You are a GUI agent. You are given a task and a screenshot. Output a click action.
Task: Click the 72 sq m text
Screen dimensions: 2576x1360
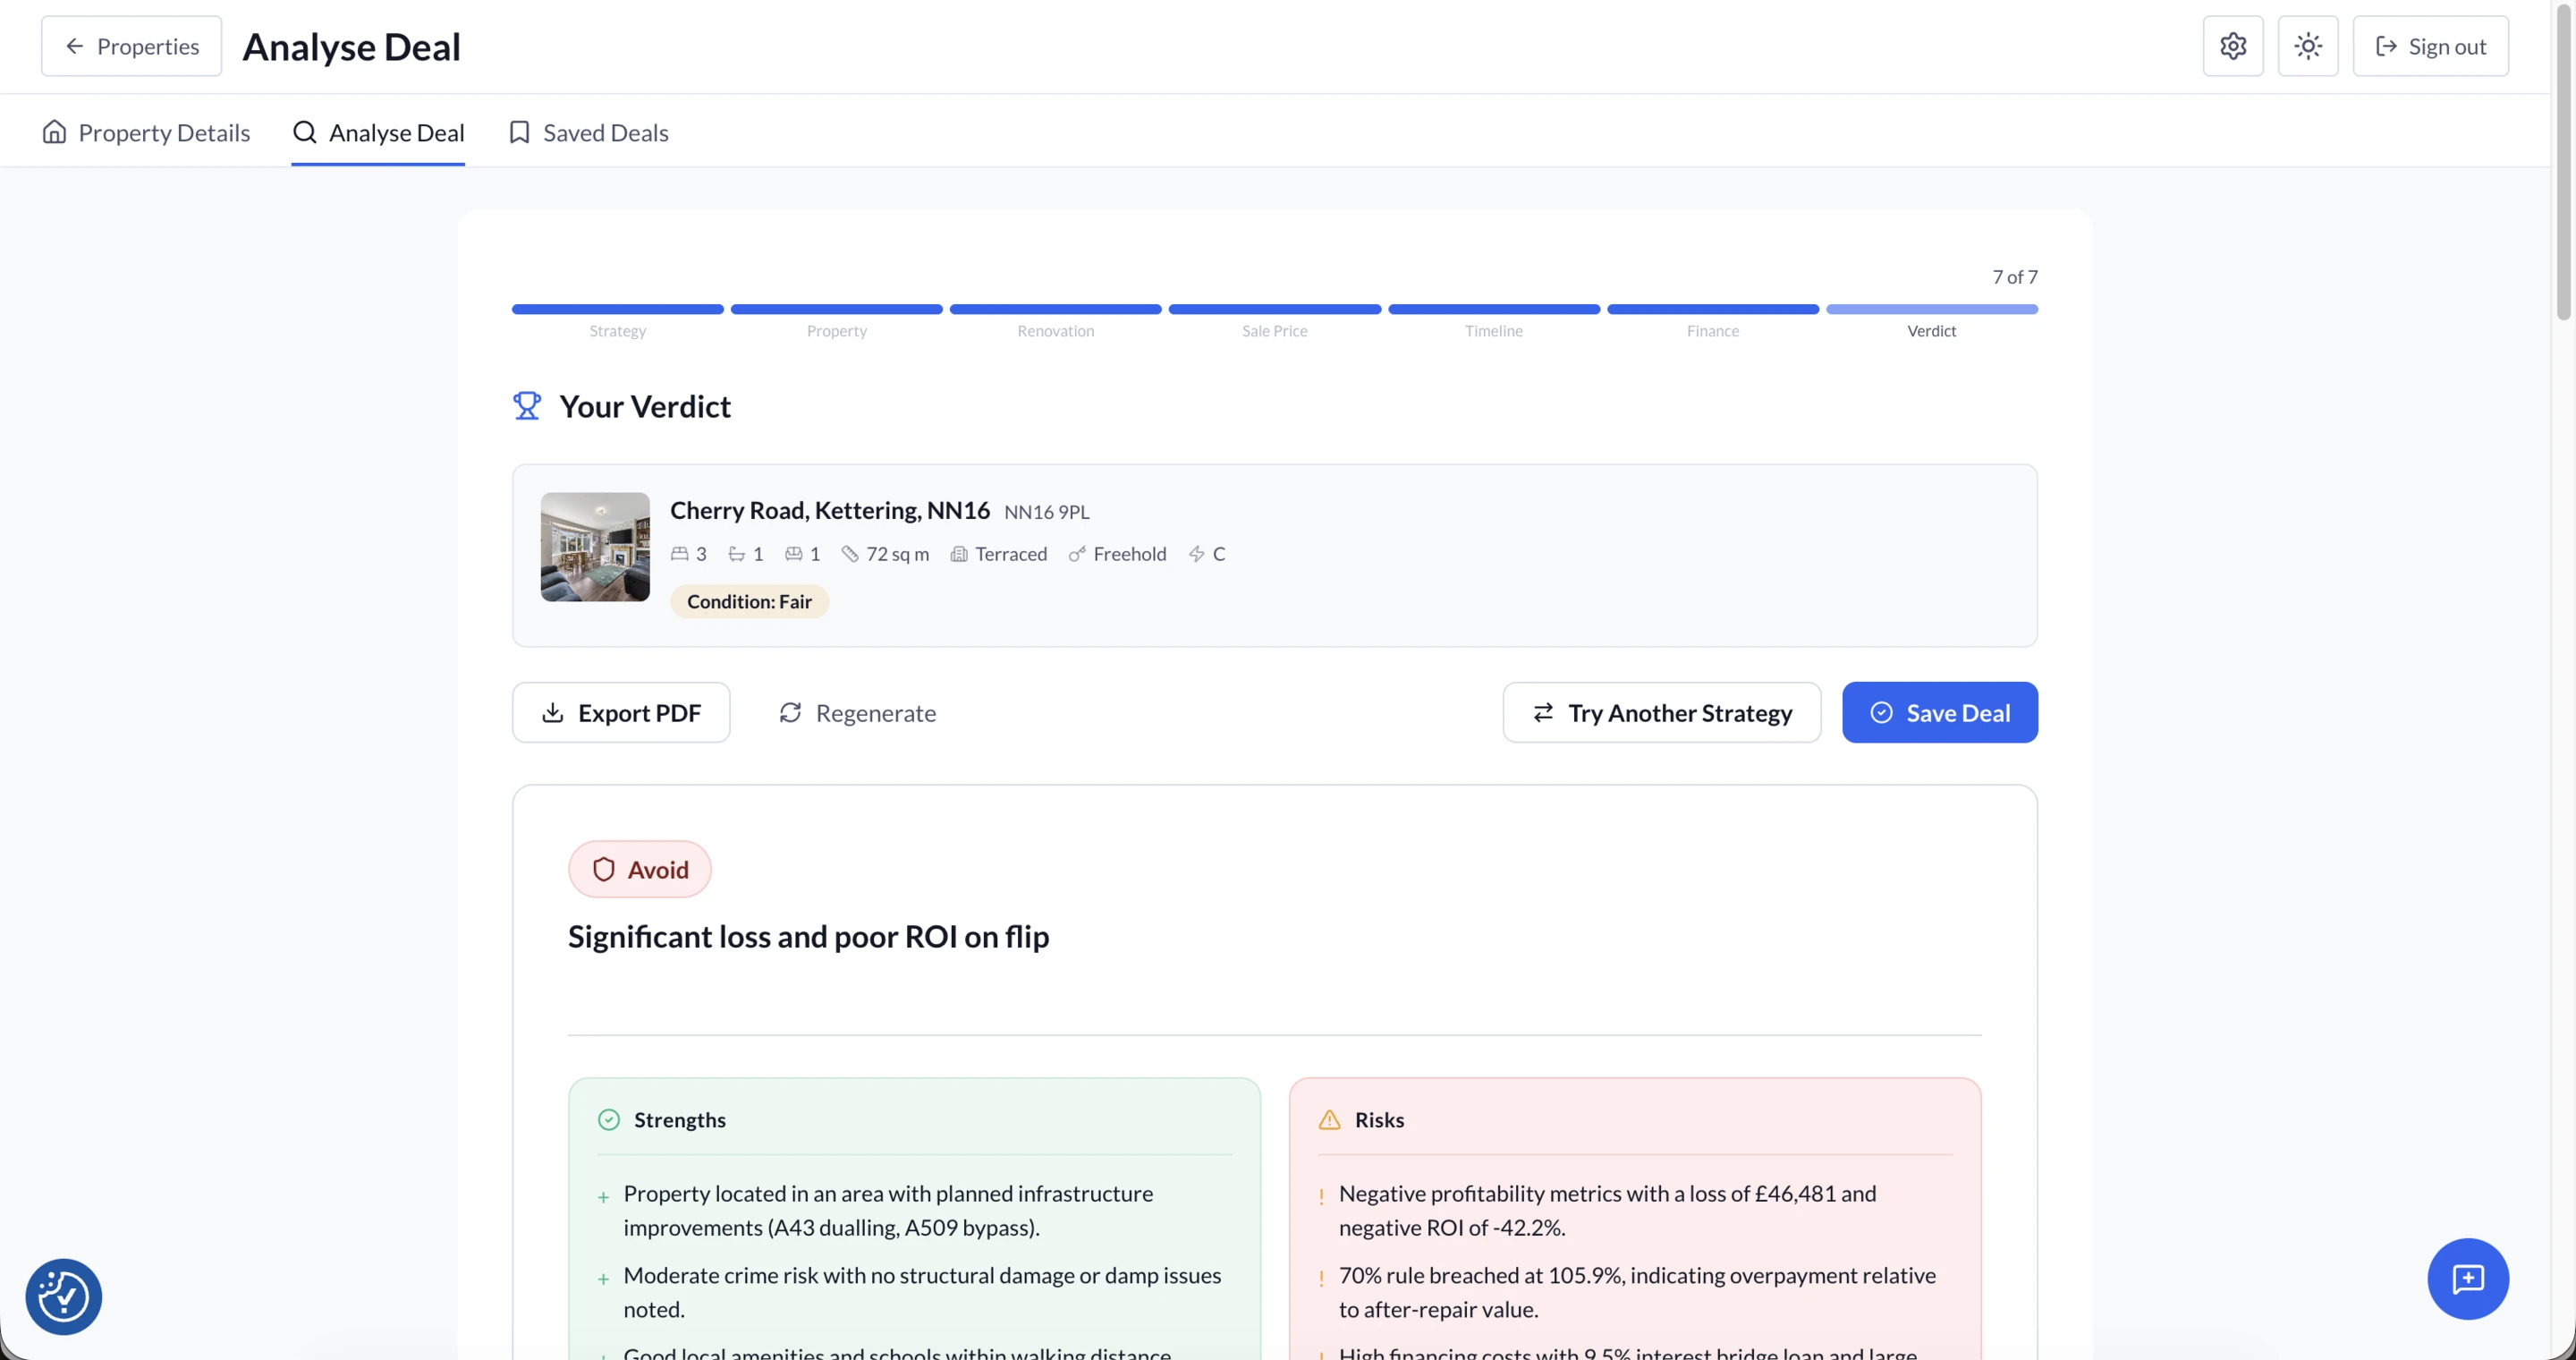(897, 554)
